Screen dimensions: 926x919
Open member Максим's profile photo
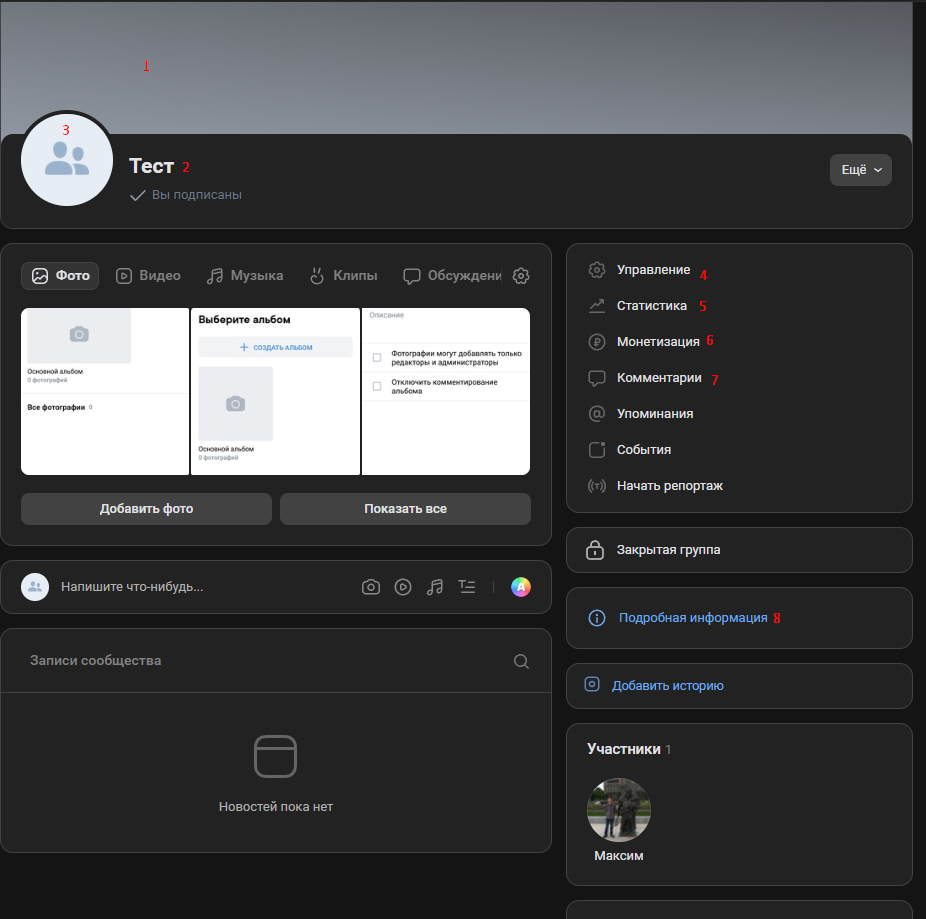(x=619, y=810)
